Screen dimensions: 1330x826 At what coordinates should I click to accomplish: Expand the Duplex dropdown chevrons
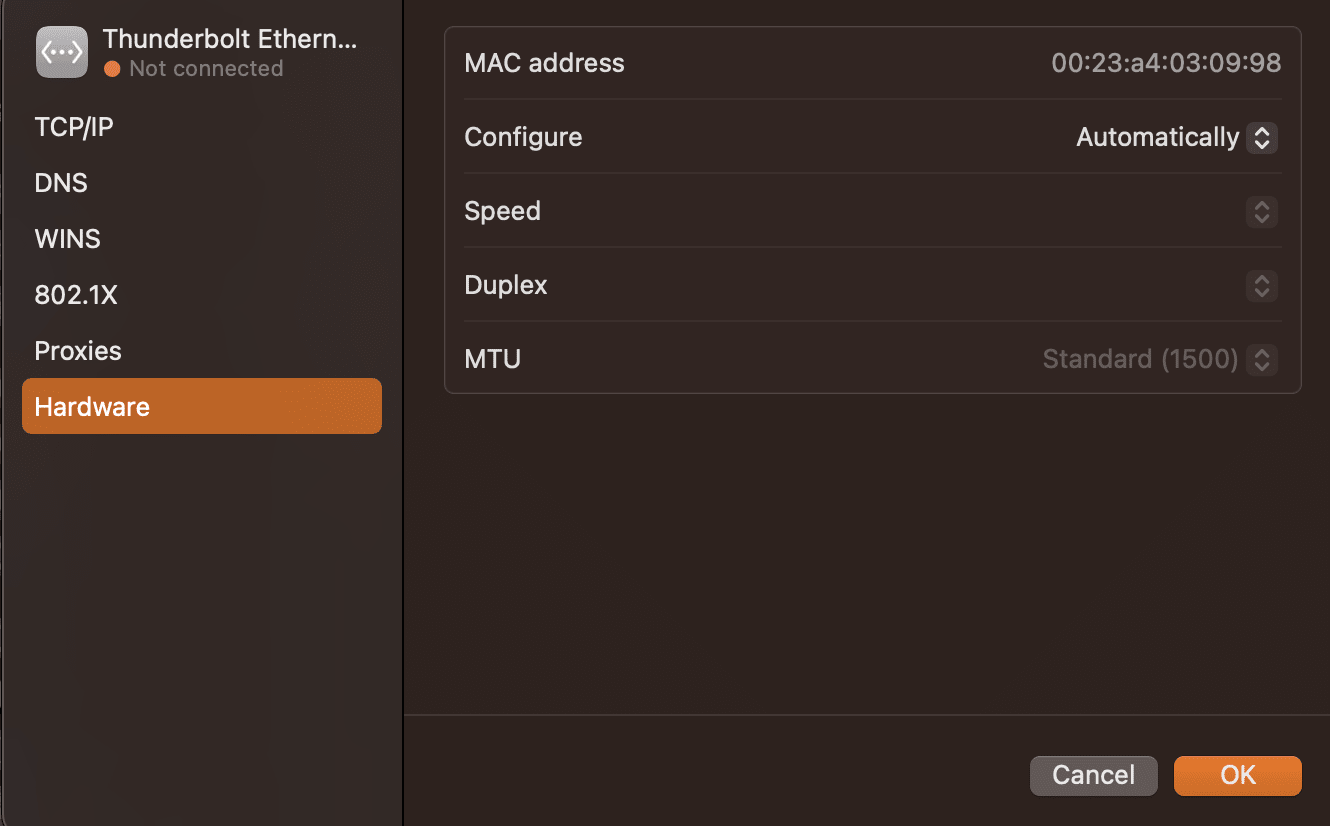pos(1262,285)
